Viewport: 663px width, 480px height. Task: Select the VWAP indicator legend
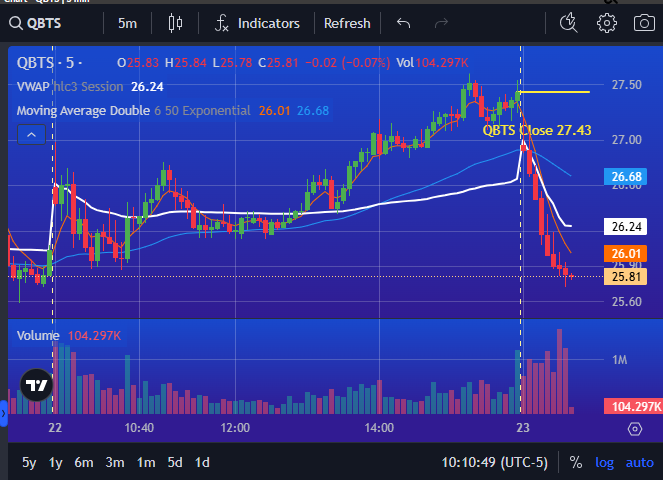(90, 87)
